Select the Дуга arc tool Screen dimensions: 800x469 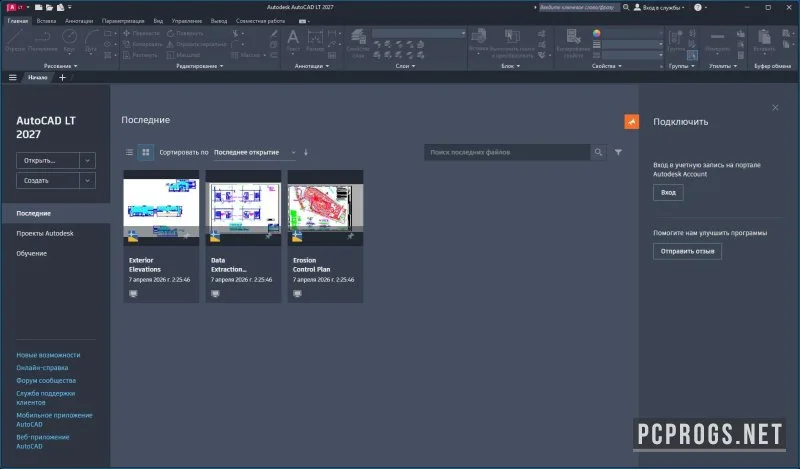tap(91, 40)
